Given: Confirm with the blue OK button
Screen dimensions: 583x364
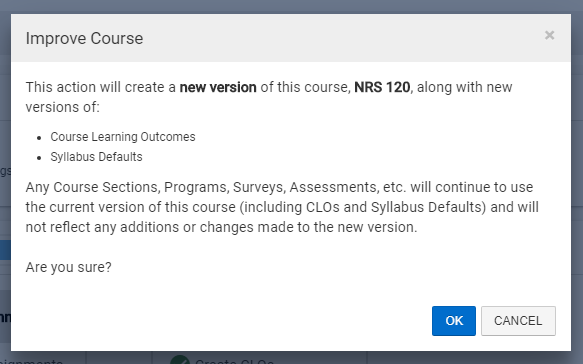Looking at the screenshot, I should [x=454, y=320].
